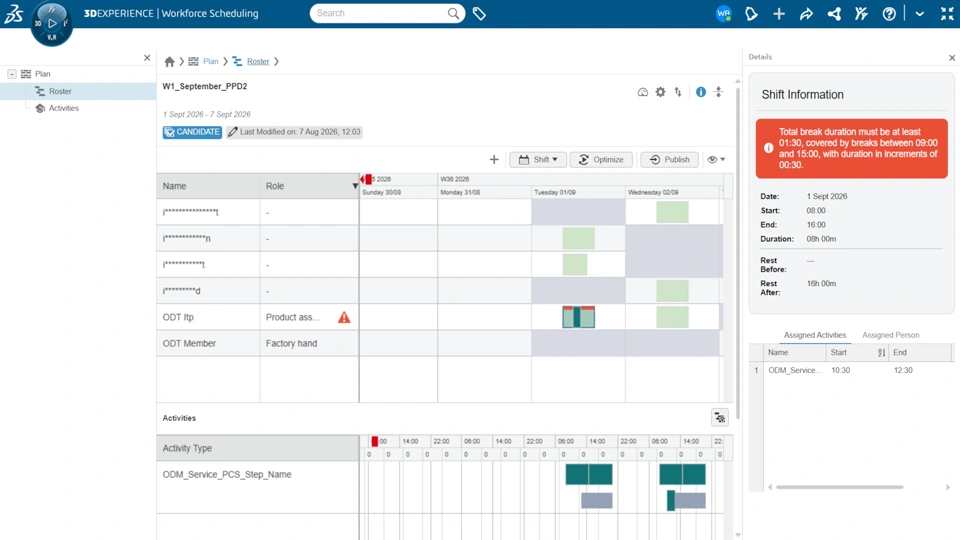Open the help question mark icon
Viewport: 960px width, 540px height.
[889, 13]
